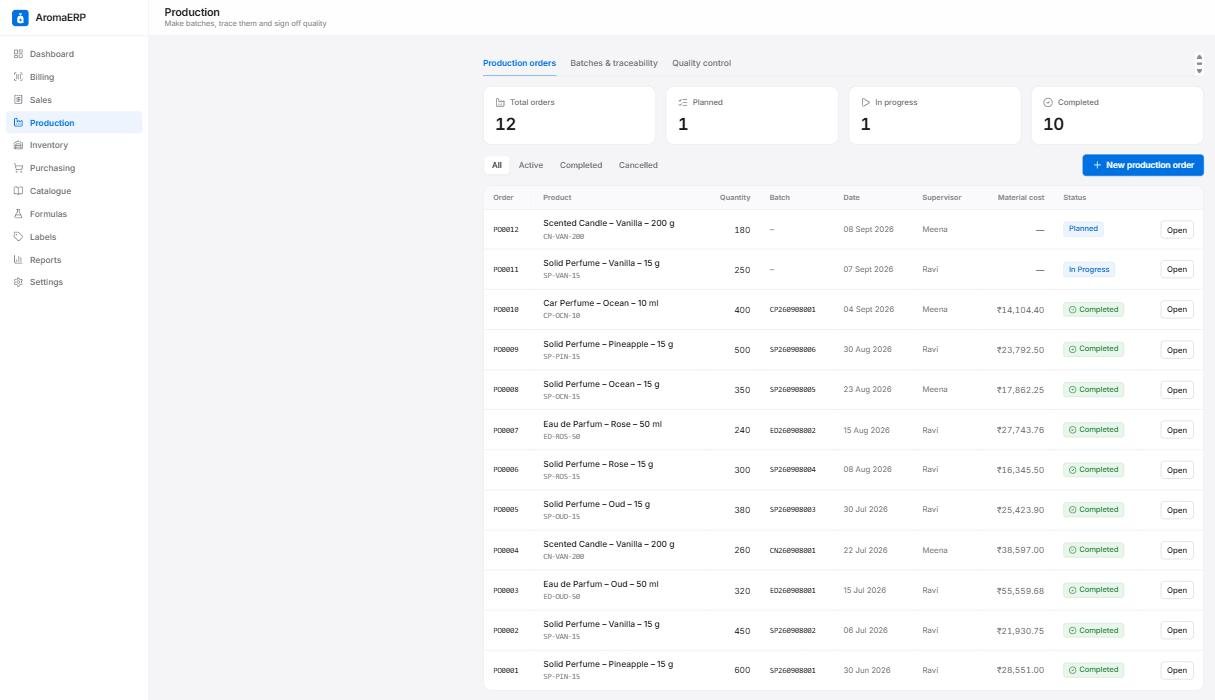Click the Total orders summary card

click(569, 115)
